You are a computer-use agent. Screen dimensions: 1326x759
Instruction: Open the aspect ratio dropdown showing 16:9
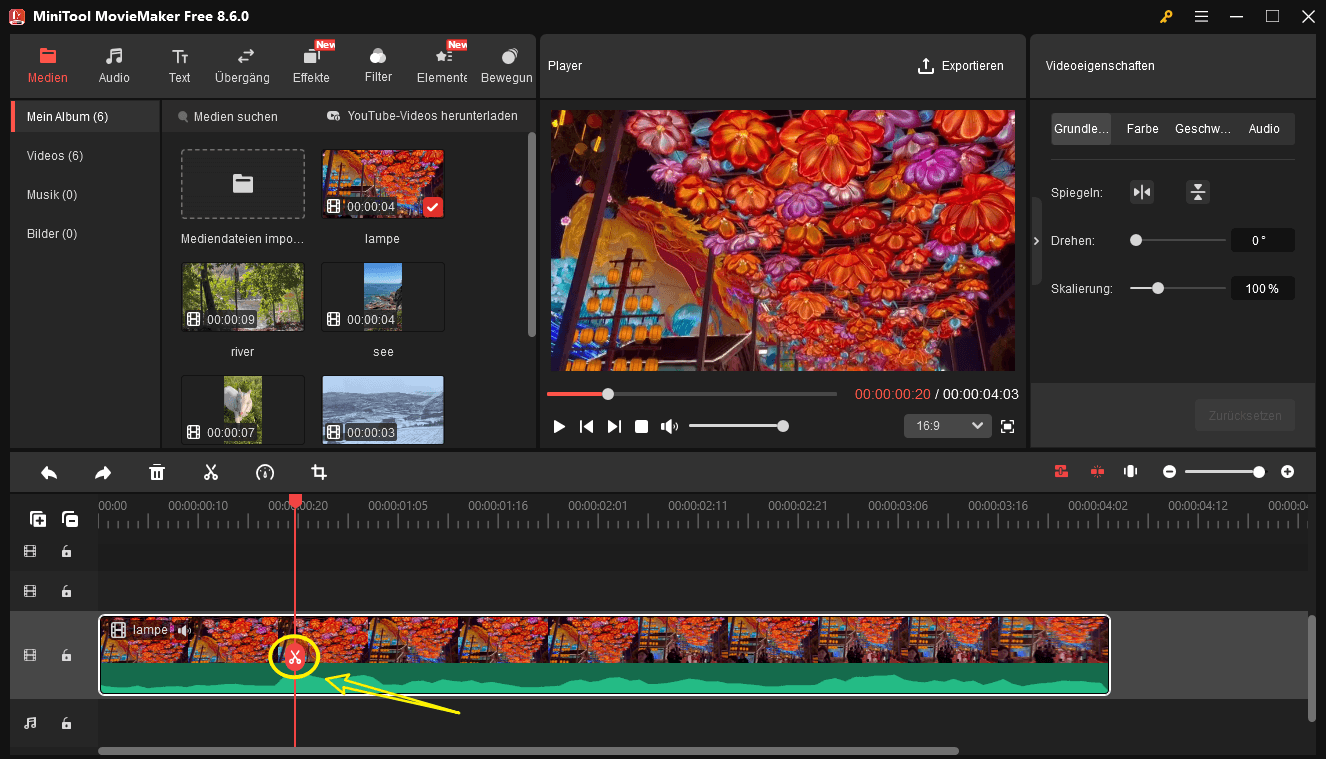947,425
